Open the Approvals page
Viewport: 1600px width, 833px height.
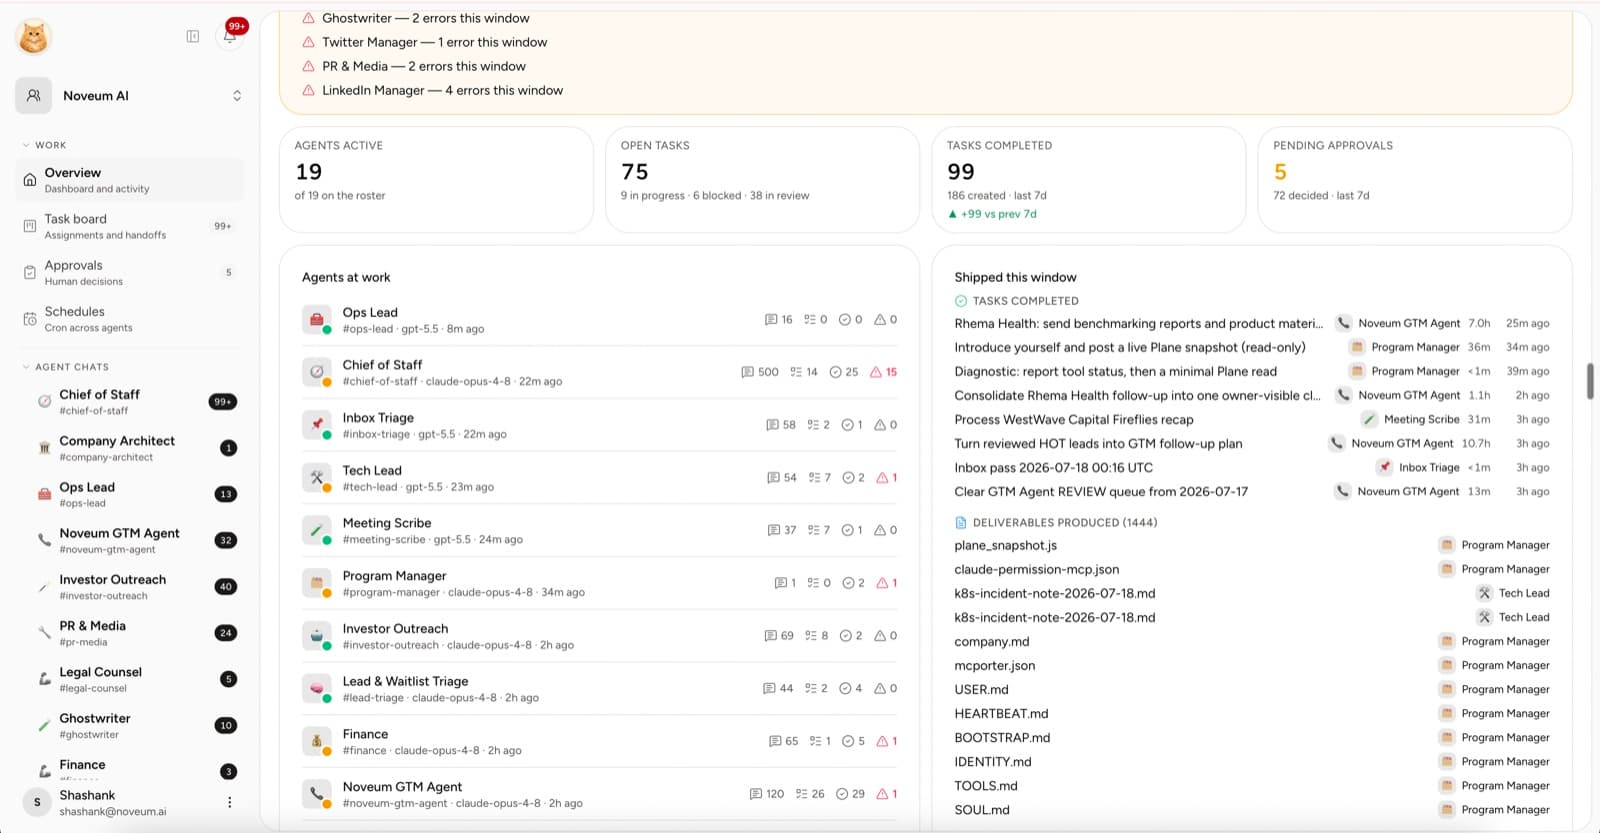click(130, 272)
